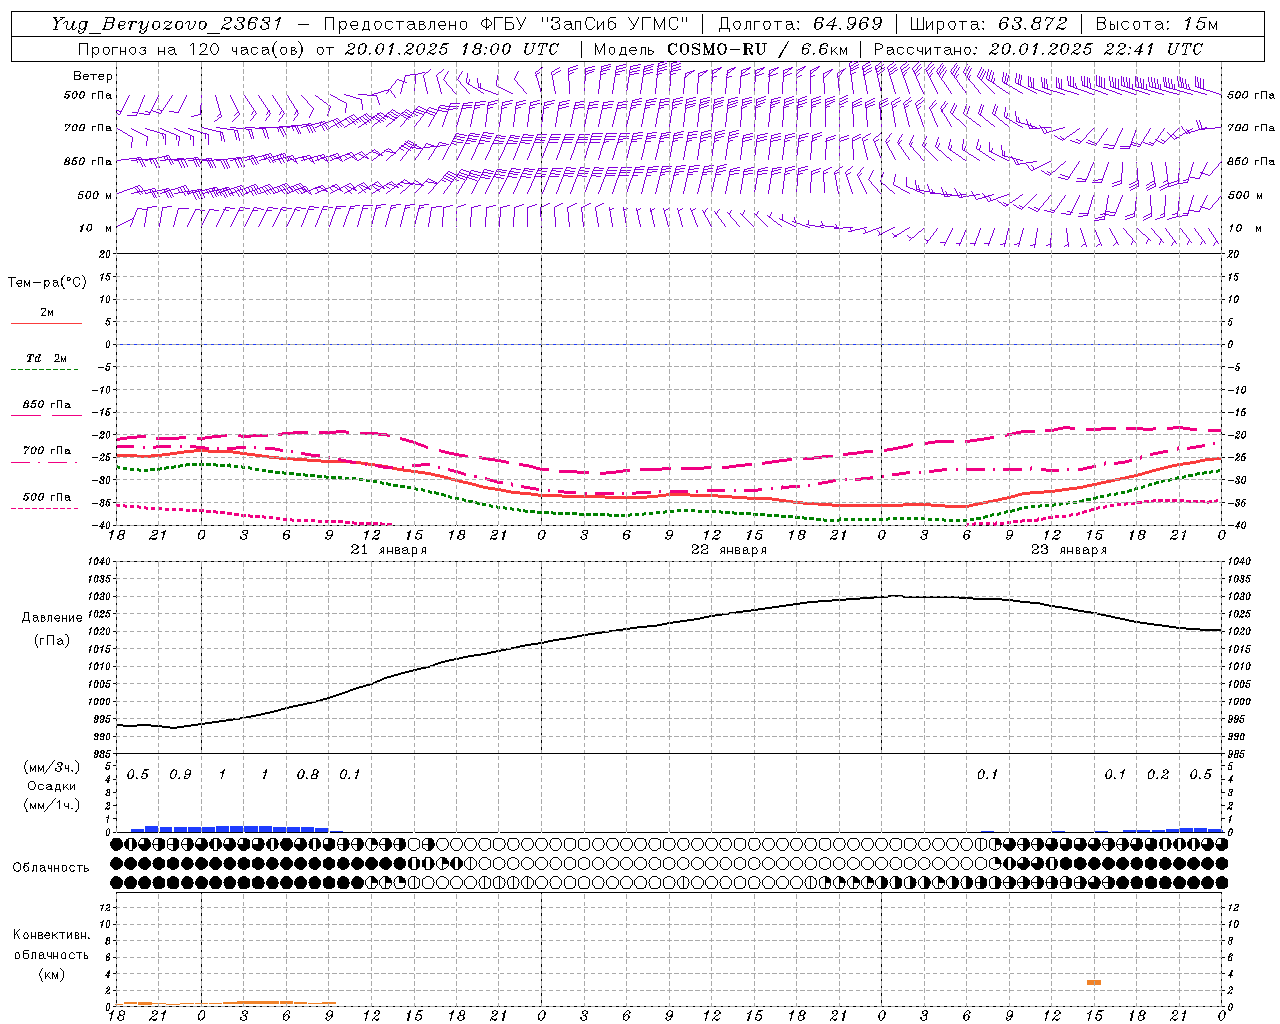Click the 0.9 precipitation amount value
The image size is (1280, 1024).
[x=180, y=775]
